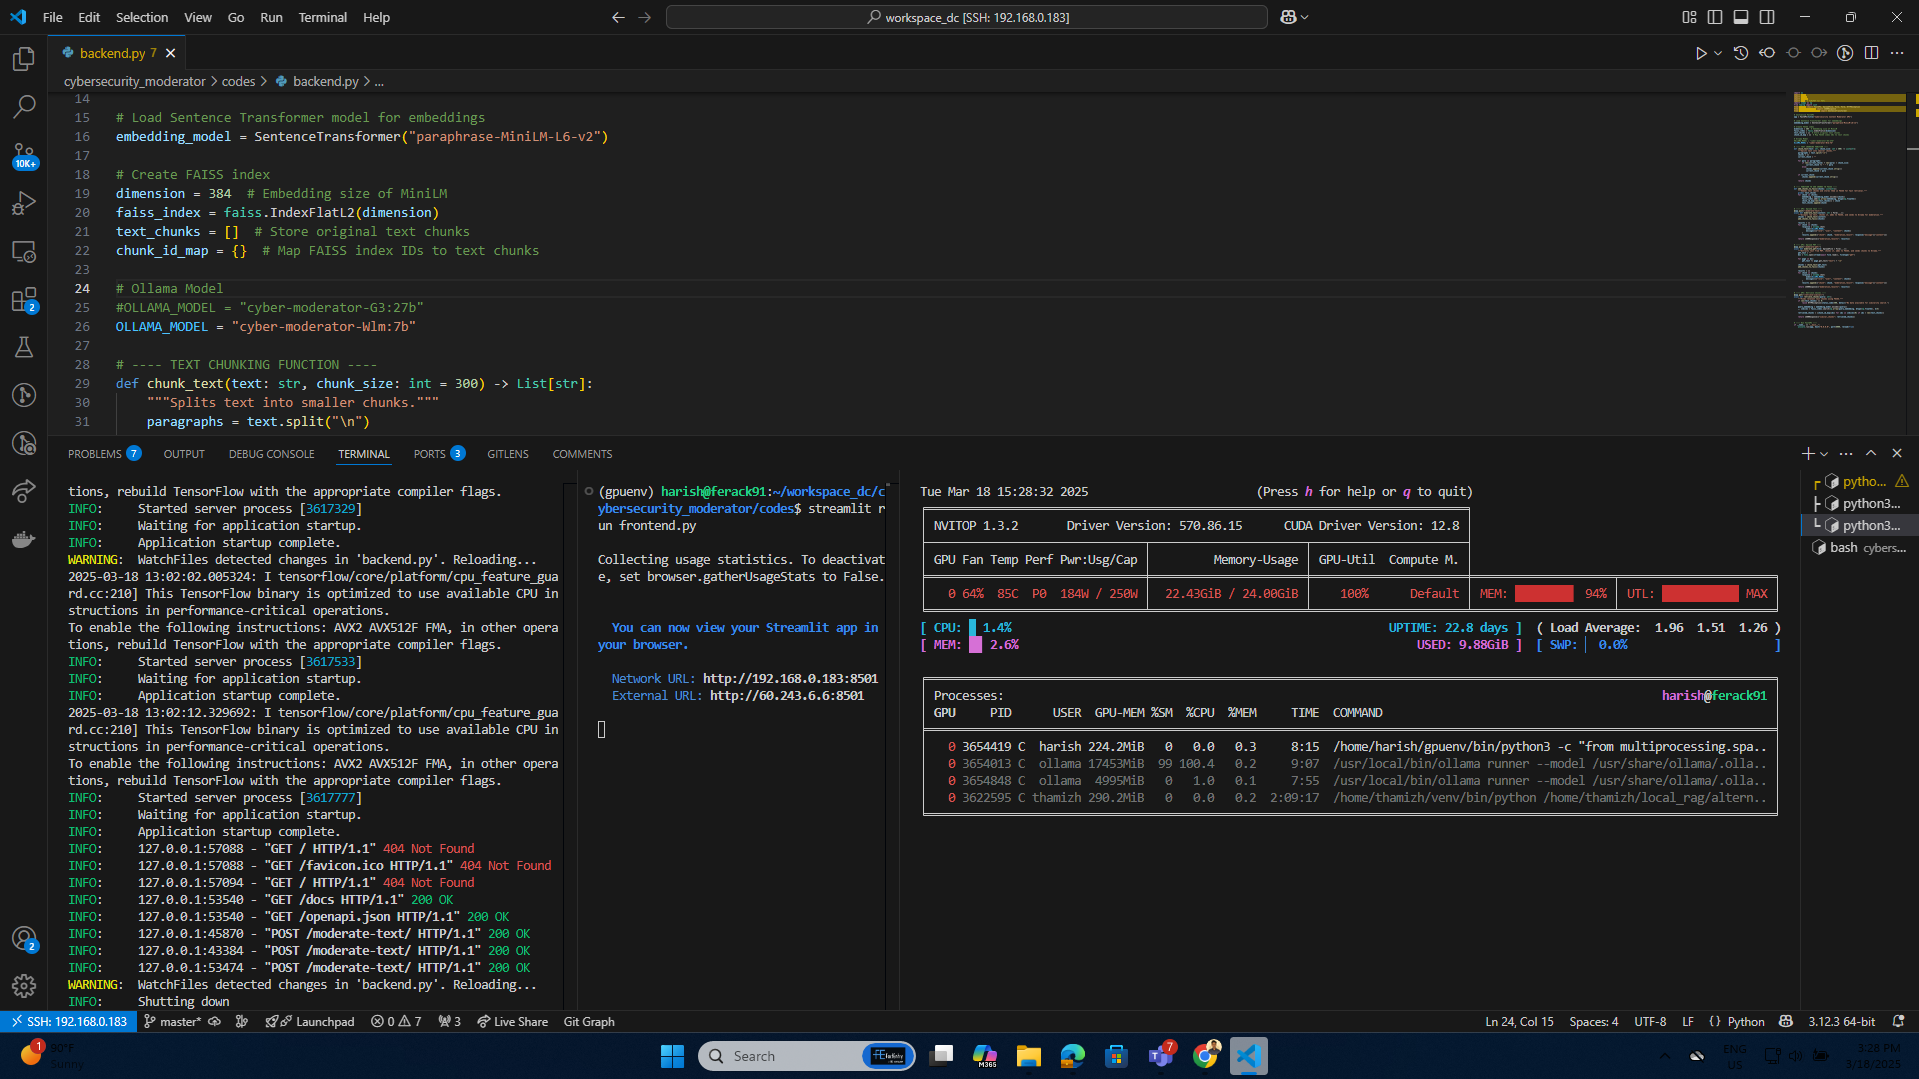The height and width of the screenshot is (1079, 1919).
Task: Open Copilot status icon in status bar
Action: [x=1786, y=1022]
